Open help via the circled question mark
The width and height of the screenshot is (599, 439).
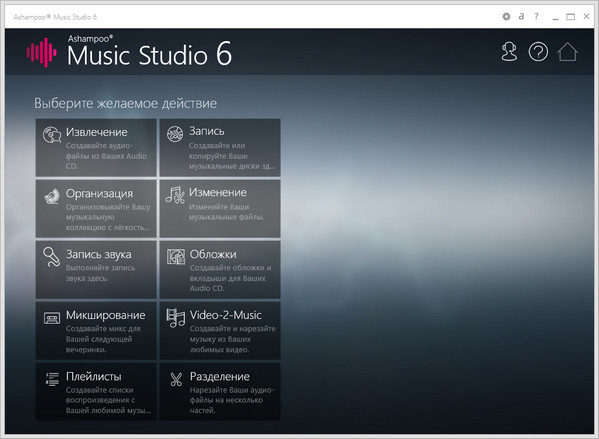tap(538, 52)
